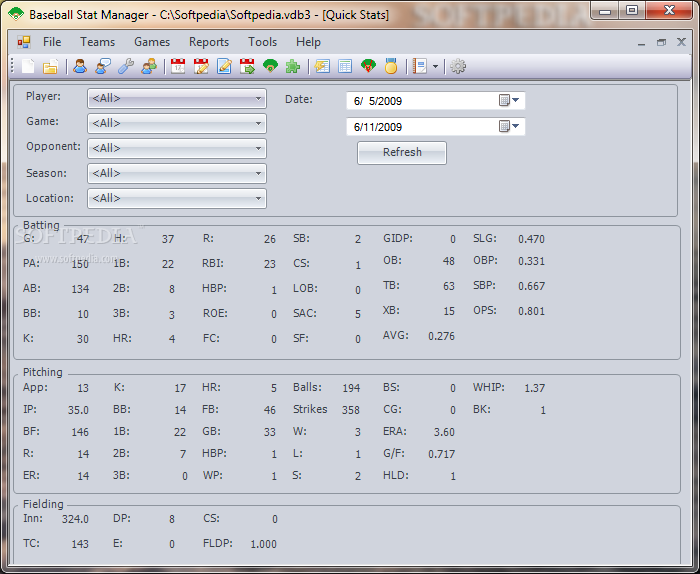Click the pitching IP value 35.0

click(x=78, y=410)
